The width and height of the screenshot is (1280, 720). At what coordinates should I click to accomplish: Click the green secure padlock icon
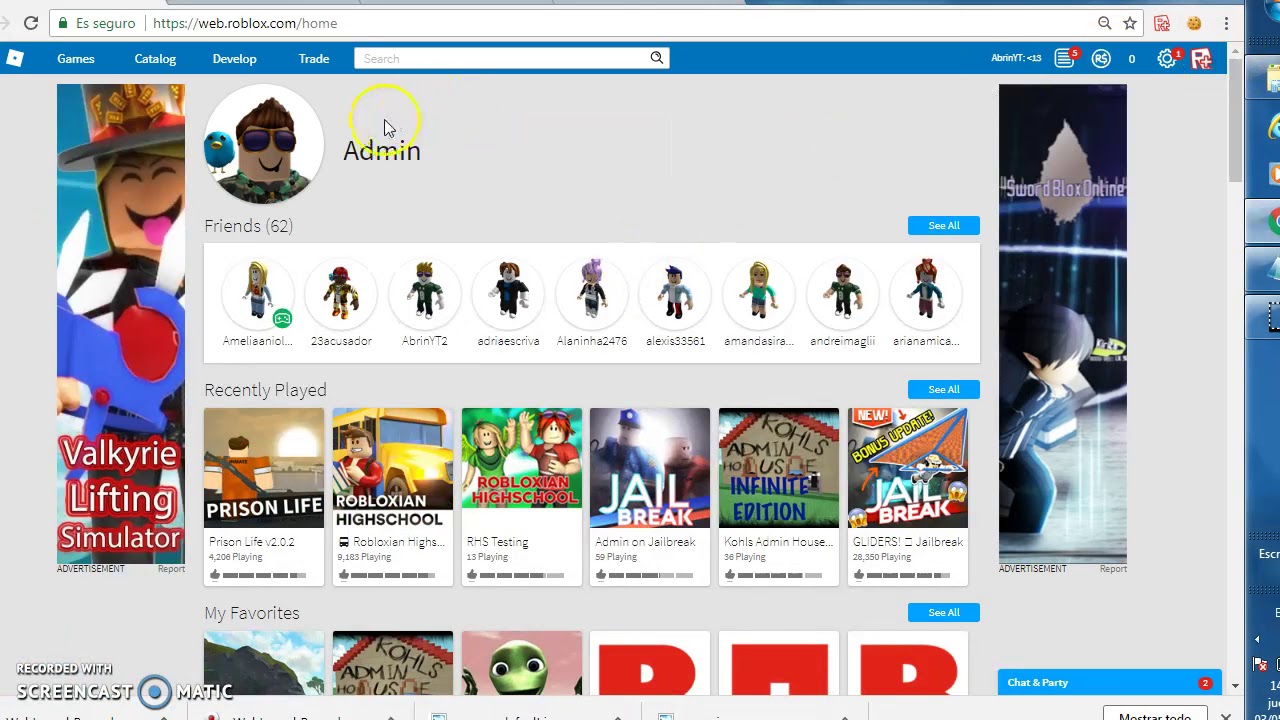[x=63, y=23]
